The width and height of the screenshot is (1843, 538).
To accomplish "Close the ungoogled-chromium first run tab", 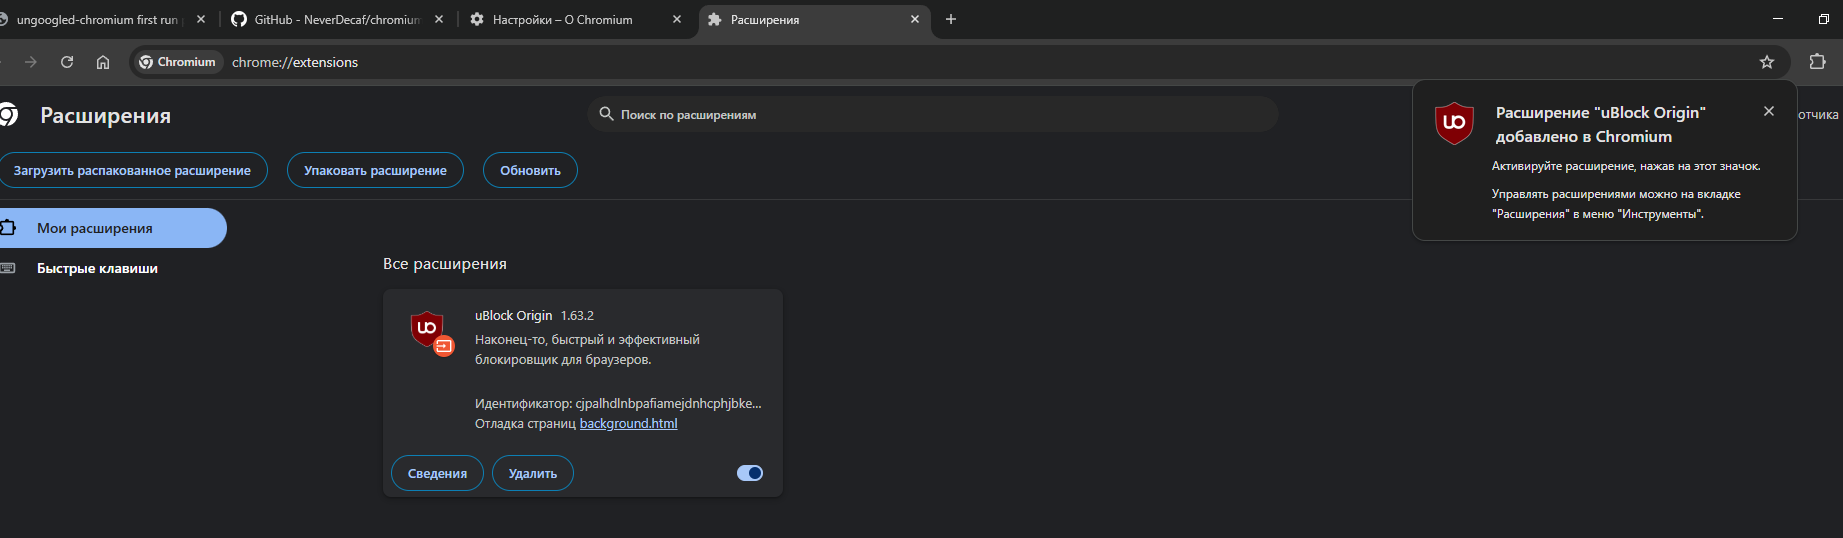I will tap(201, 19).
